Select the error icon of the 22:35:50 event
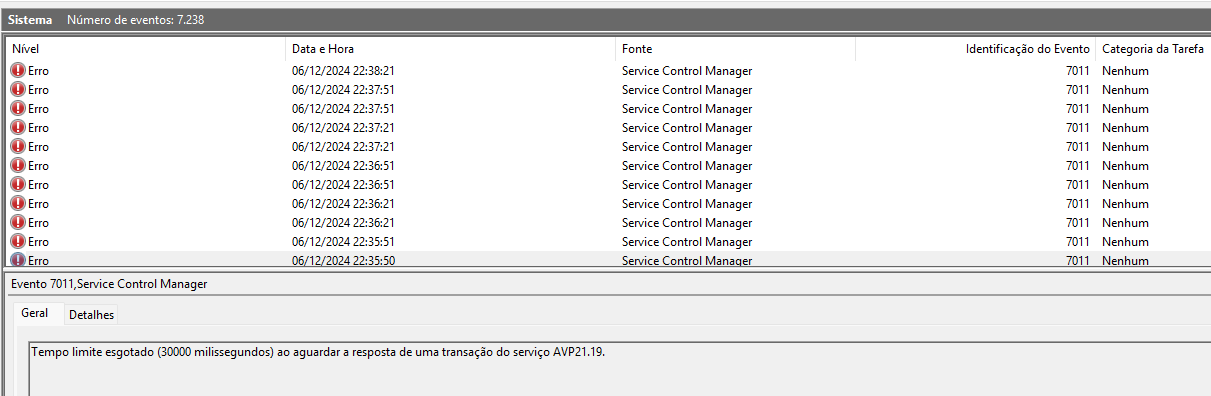The image size is (1211, 396). tap(18, 260)
